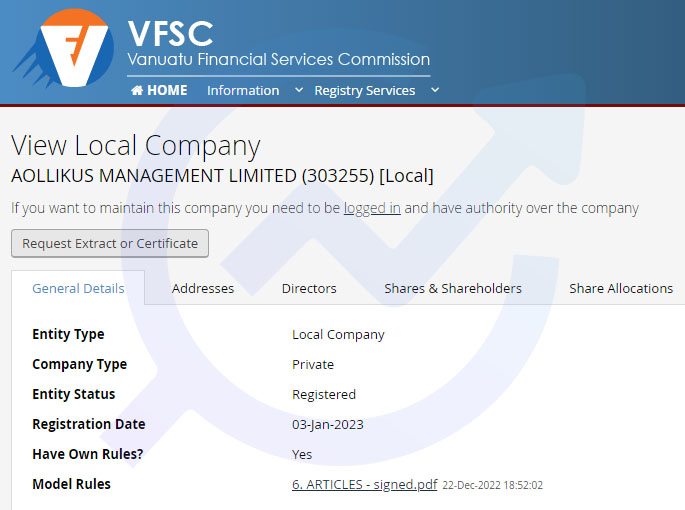The width and height of the screenshot is (685, 510).
Task: Switch to the Addresses tab
Action: pyautogui.click(x=203, y=288)
